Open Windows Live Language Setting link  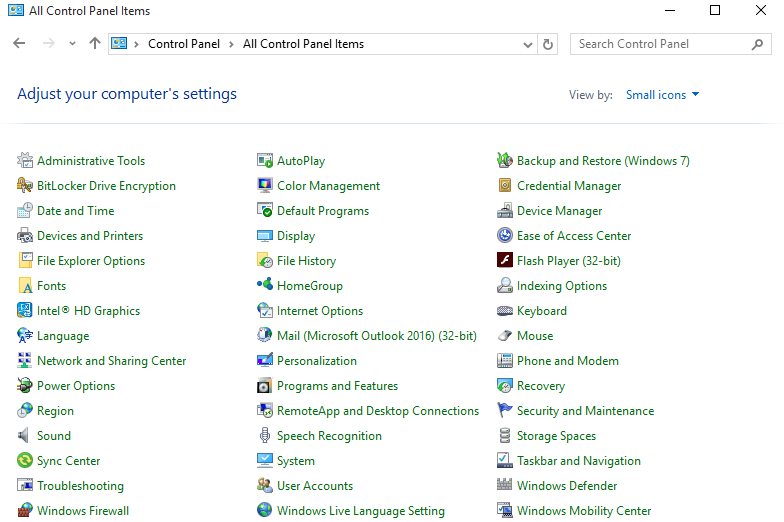[x=361, y=511]
